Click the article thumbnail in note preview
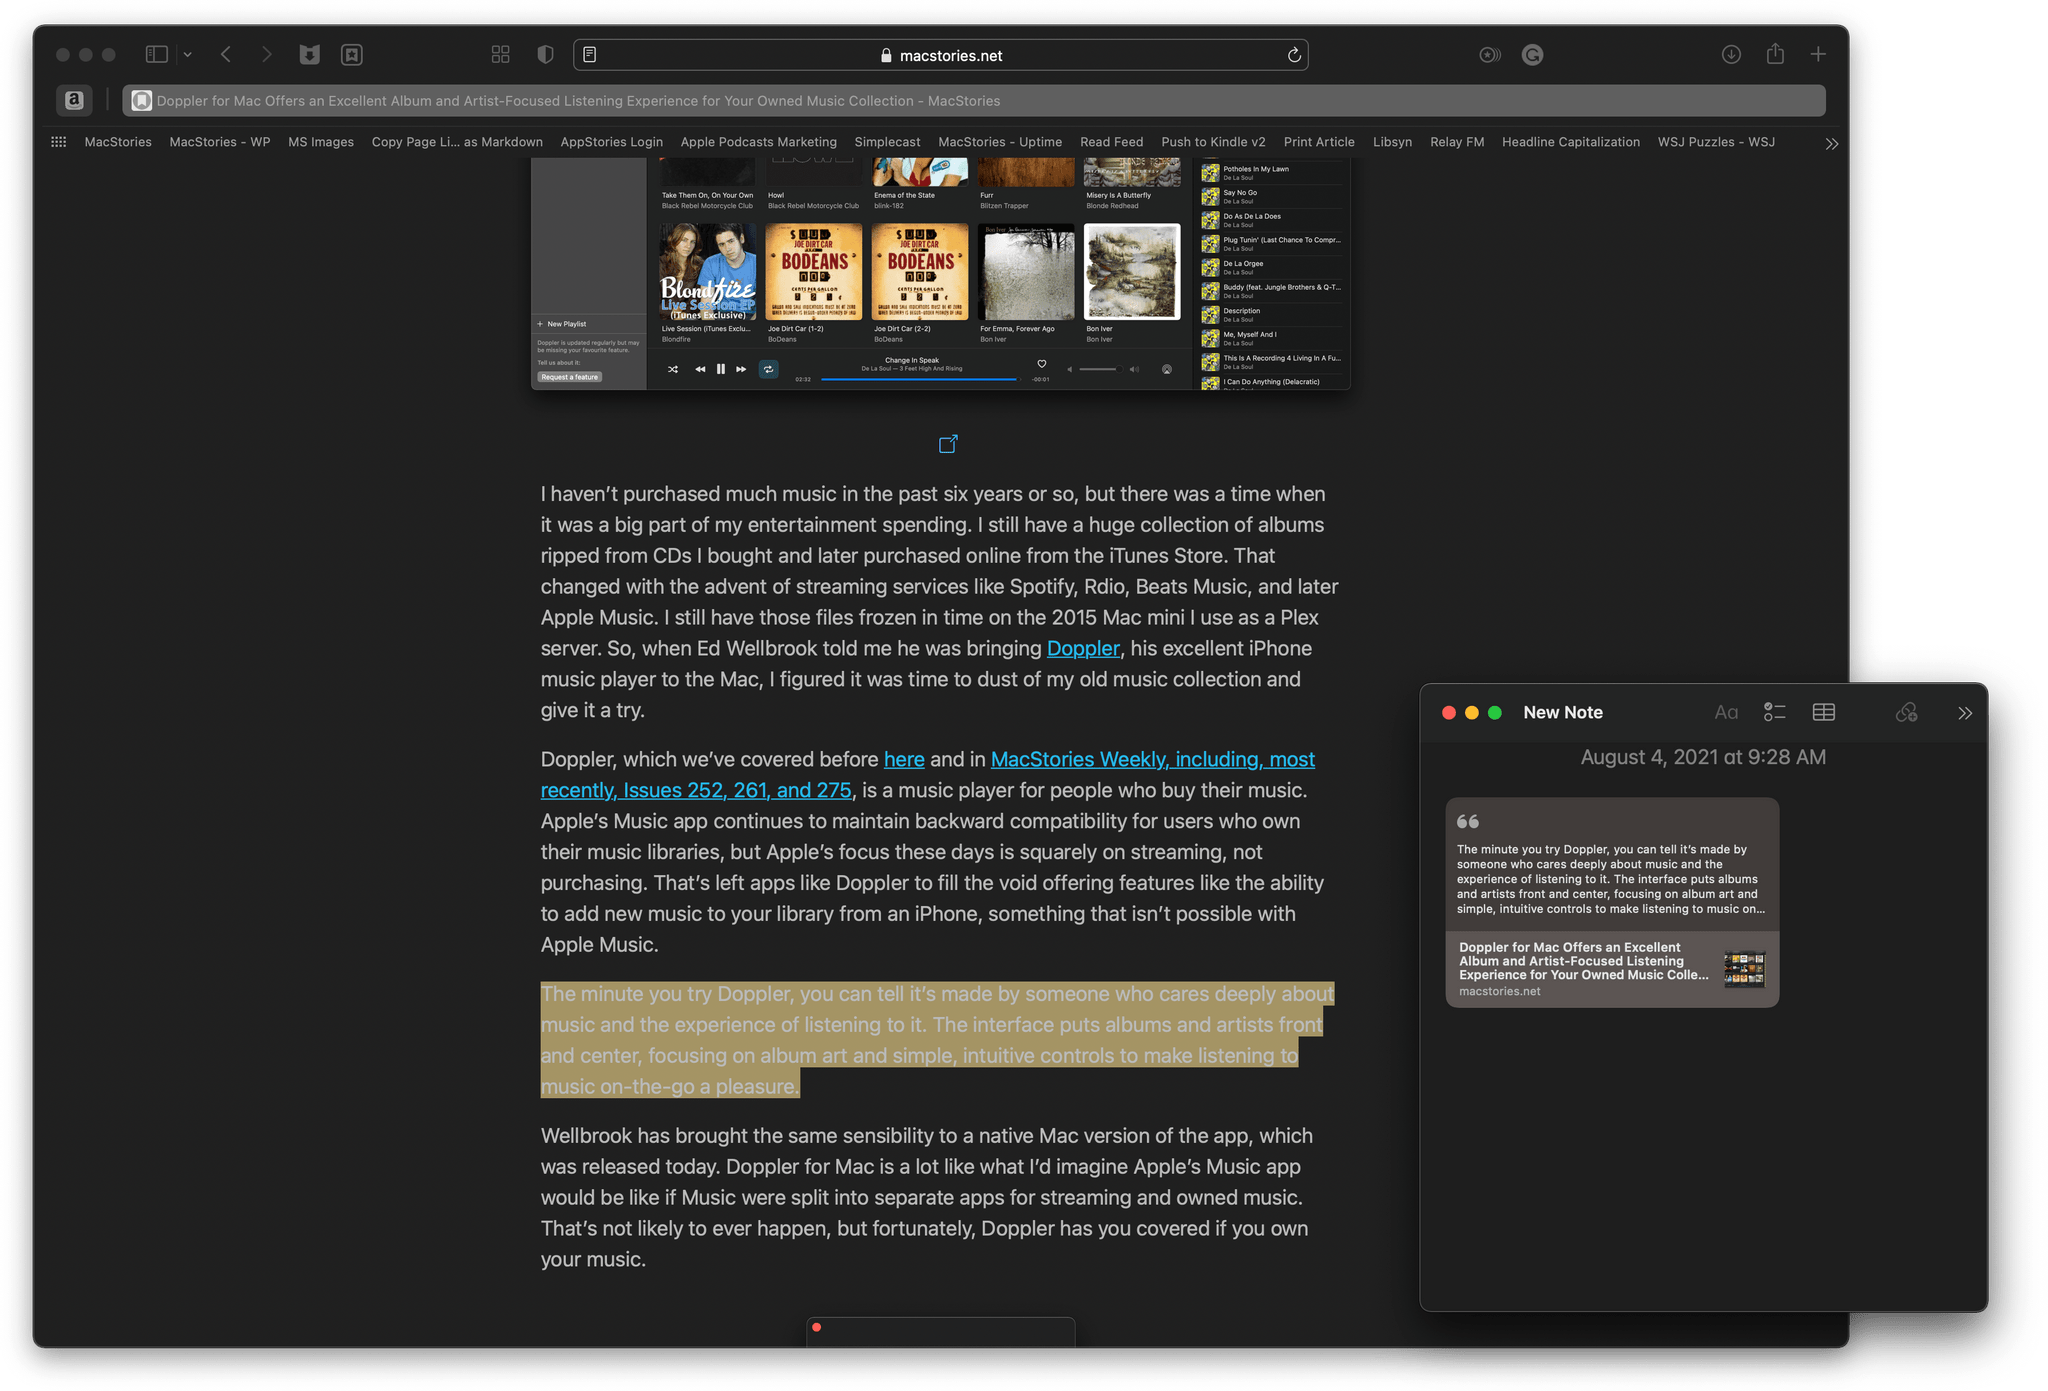Screen dimensions: 2048x1391 point(1745,969)
